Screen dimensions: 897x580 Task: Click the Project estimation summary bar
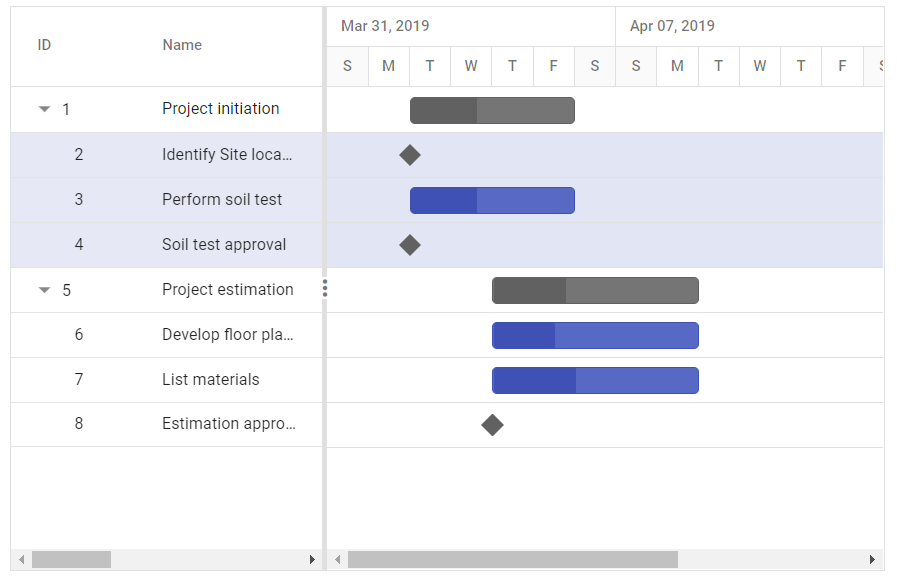pos(595,291)
